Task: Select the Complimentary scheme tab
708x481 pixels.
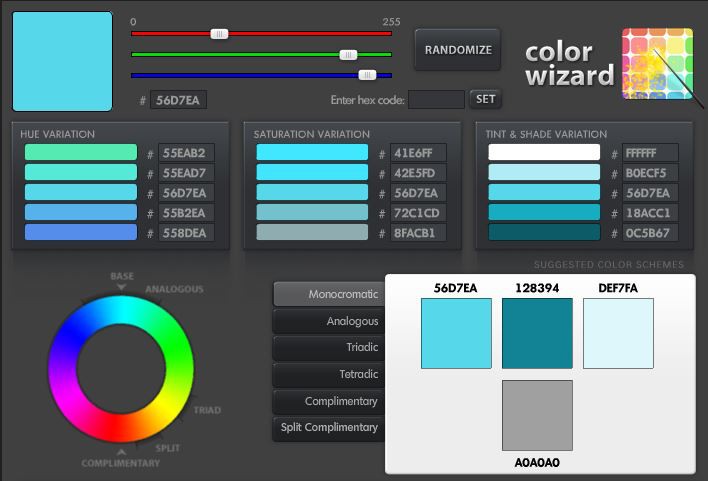Action: pyautogui.click(x=330, y=401)
